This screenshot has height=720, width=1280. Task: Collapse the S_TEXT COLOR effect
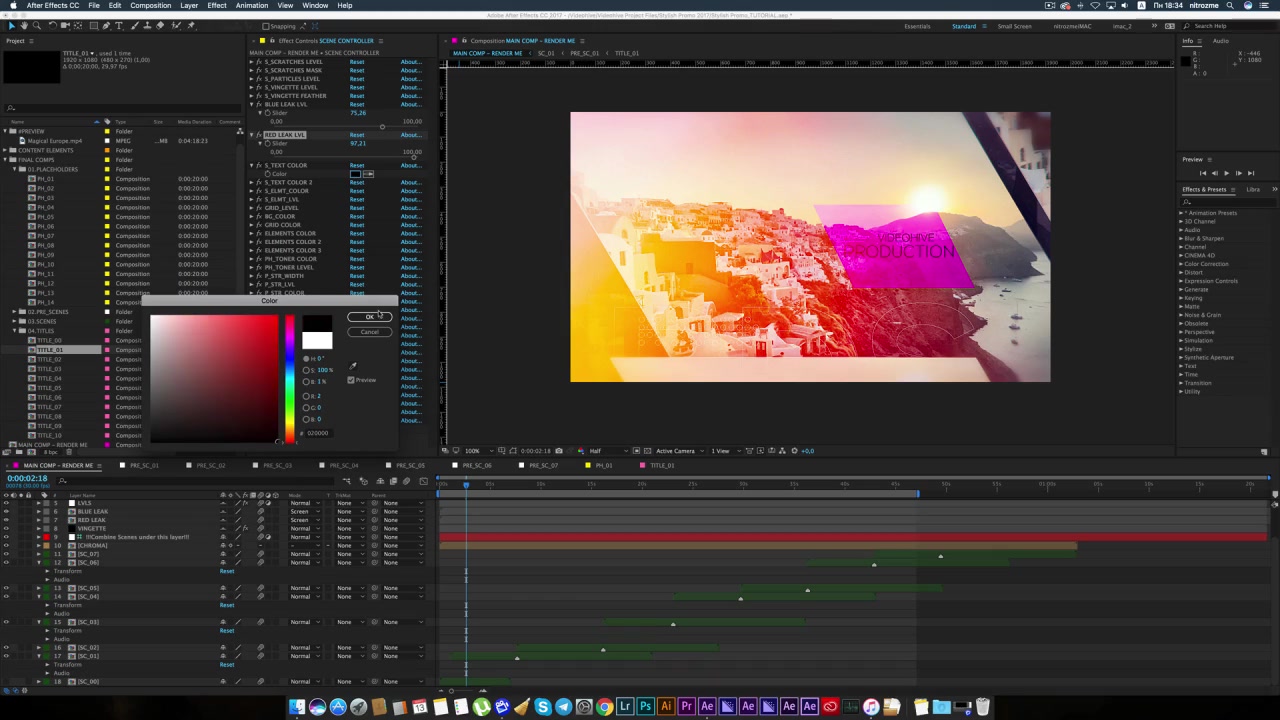click(252, 165)
